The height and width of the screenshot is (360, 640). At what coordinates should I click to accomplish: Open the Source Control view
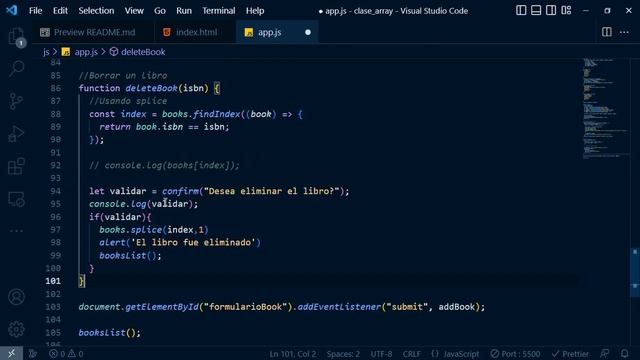[x=16, y=101]
